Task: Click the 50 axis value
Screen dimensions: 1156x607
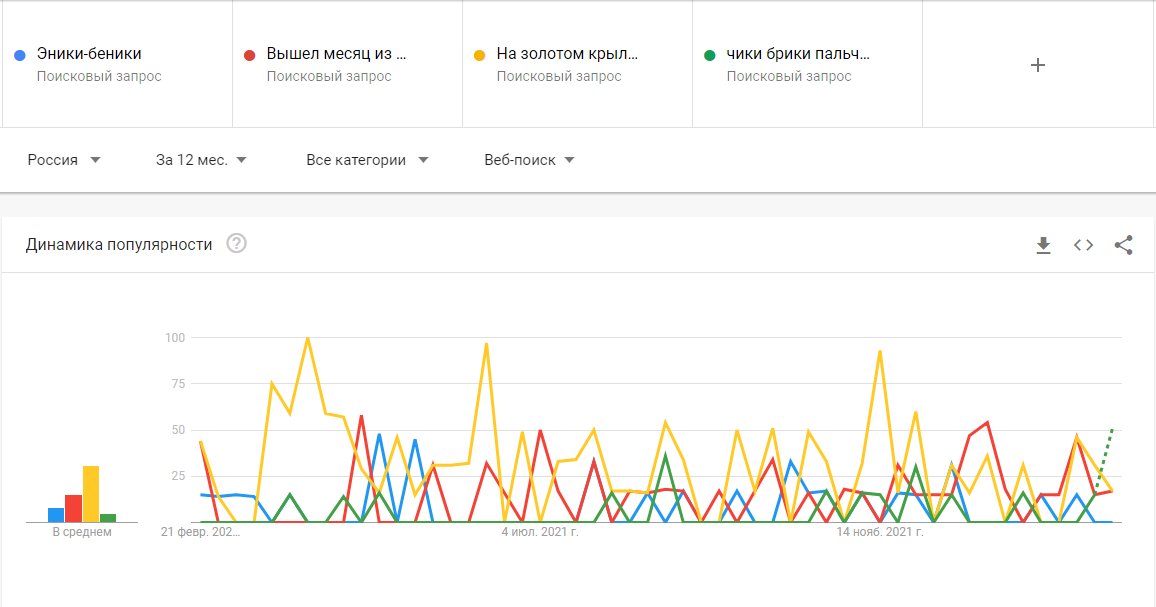Action: 178,430
